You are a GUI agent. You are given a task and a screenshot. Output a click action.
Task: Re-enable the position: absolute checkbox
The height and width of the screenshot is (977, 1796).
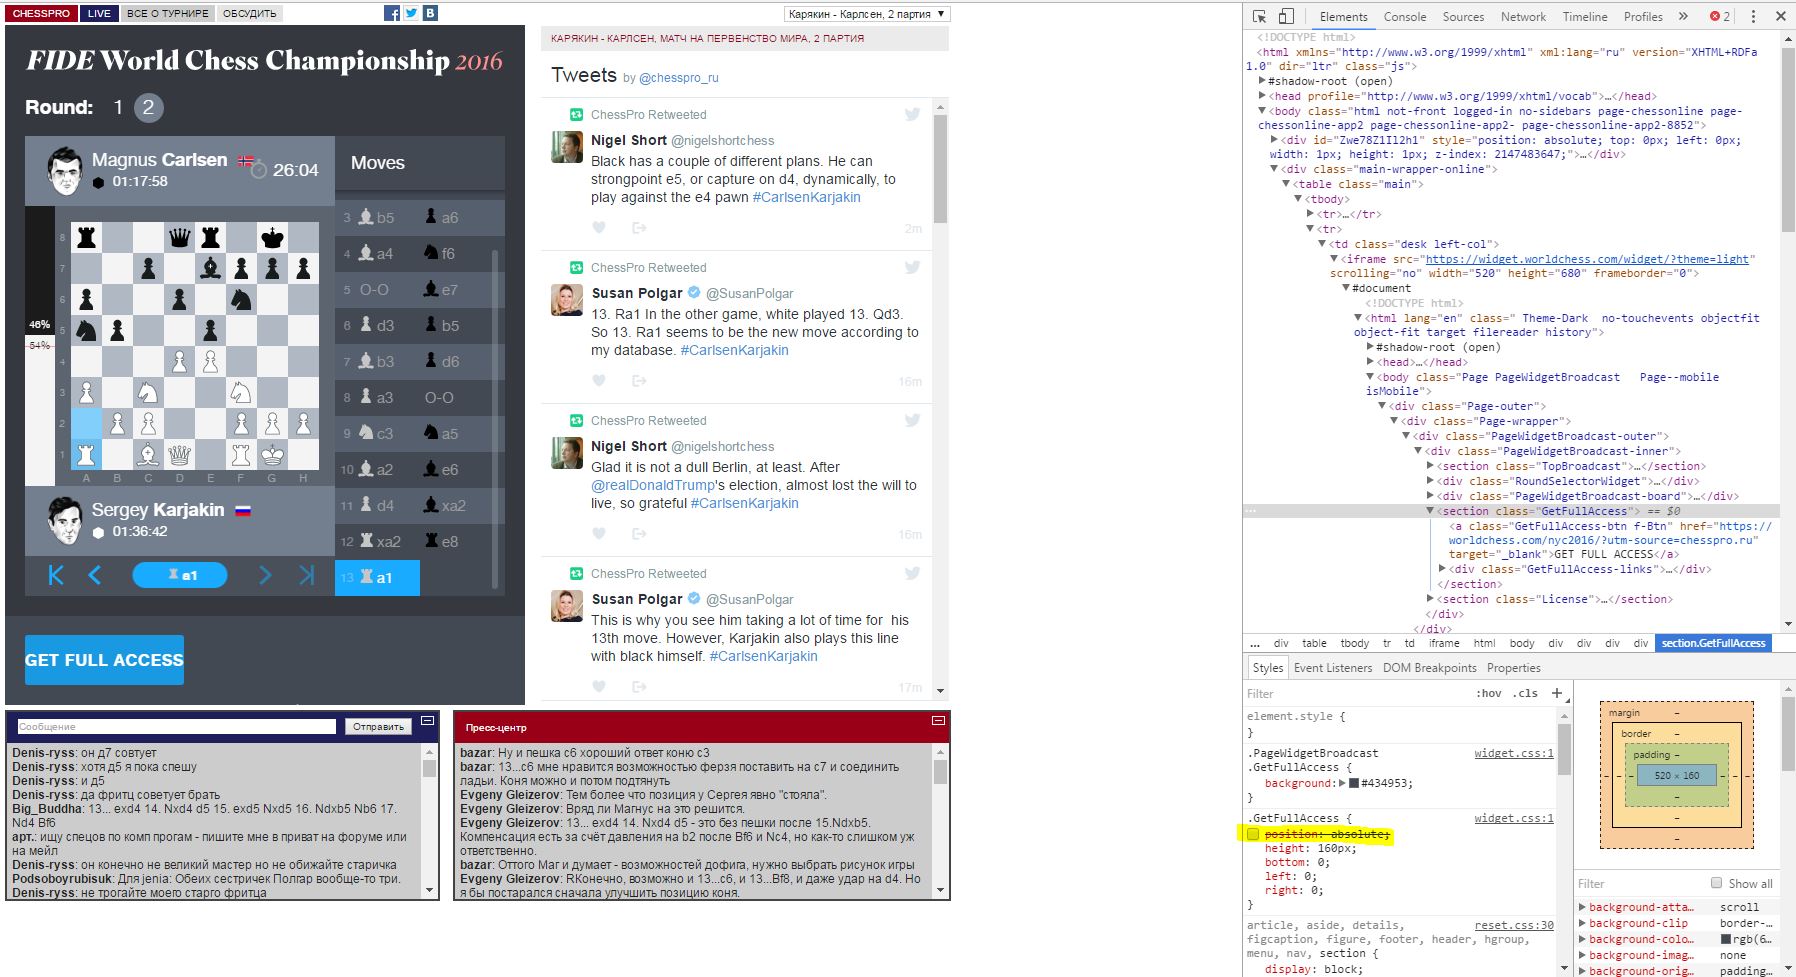(x=1253, y=834)
